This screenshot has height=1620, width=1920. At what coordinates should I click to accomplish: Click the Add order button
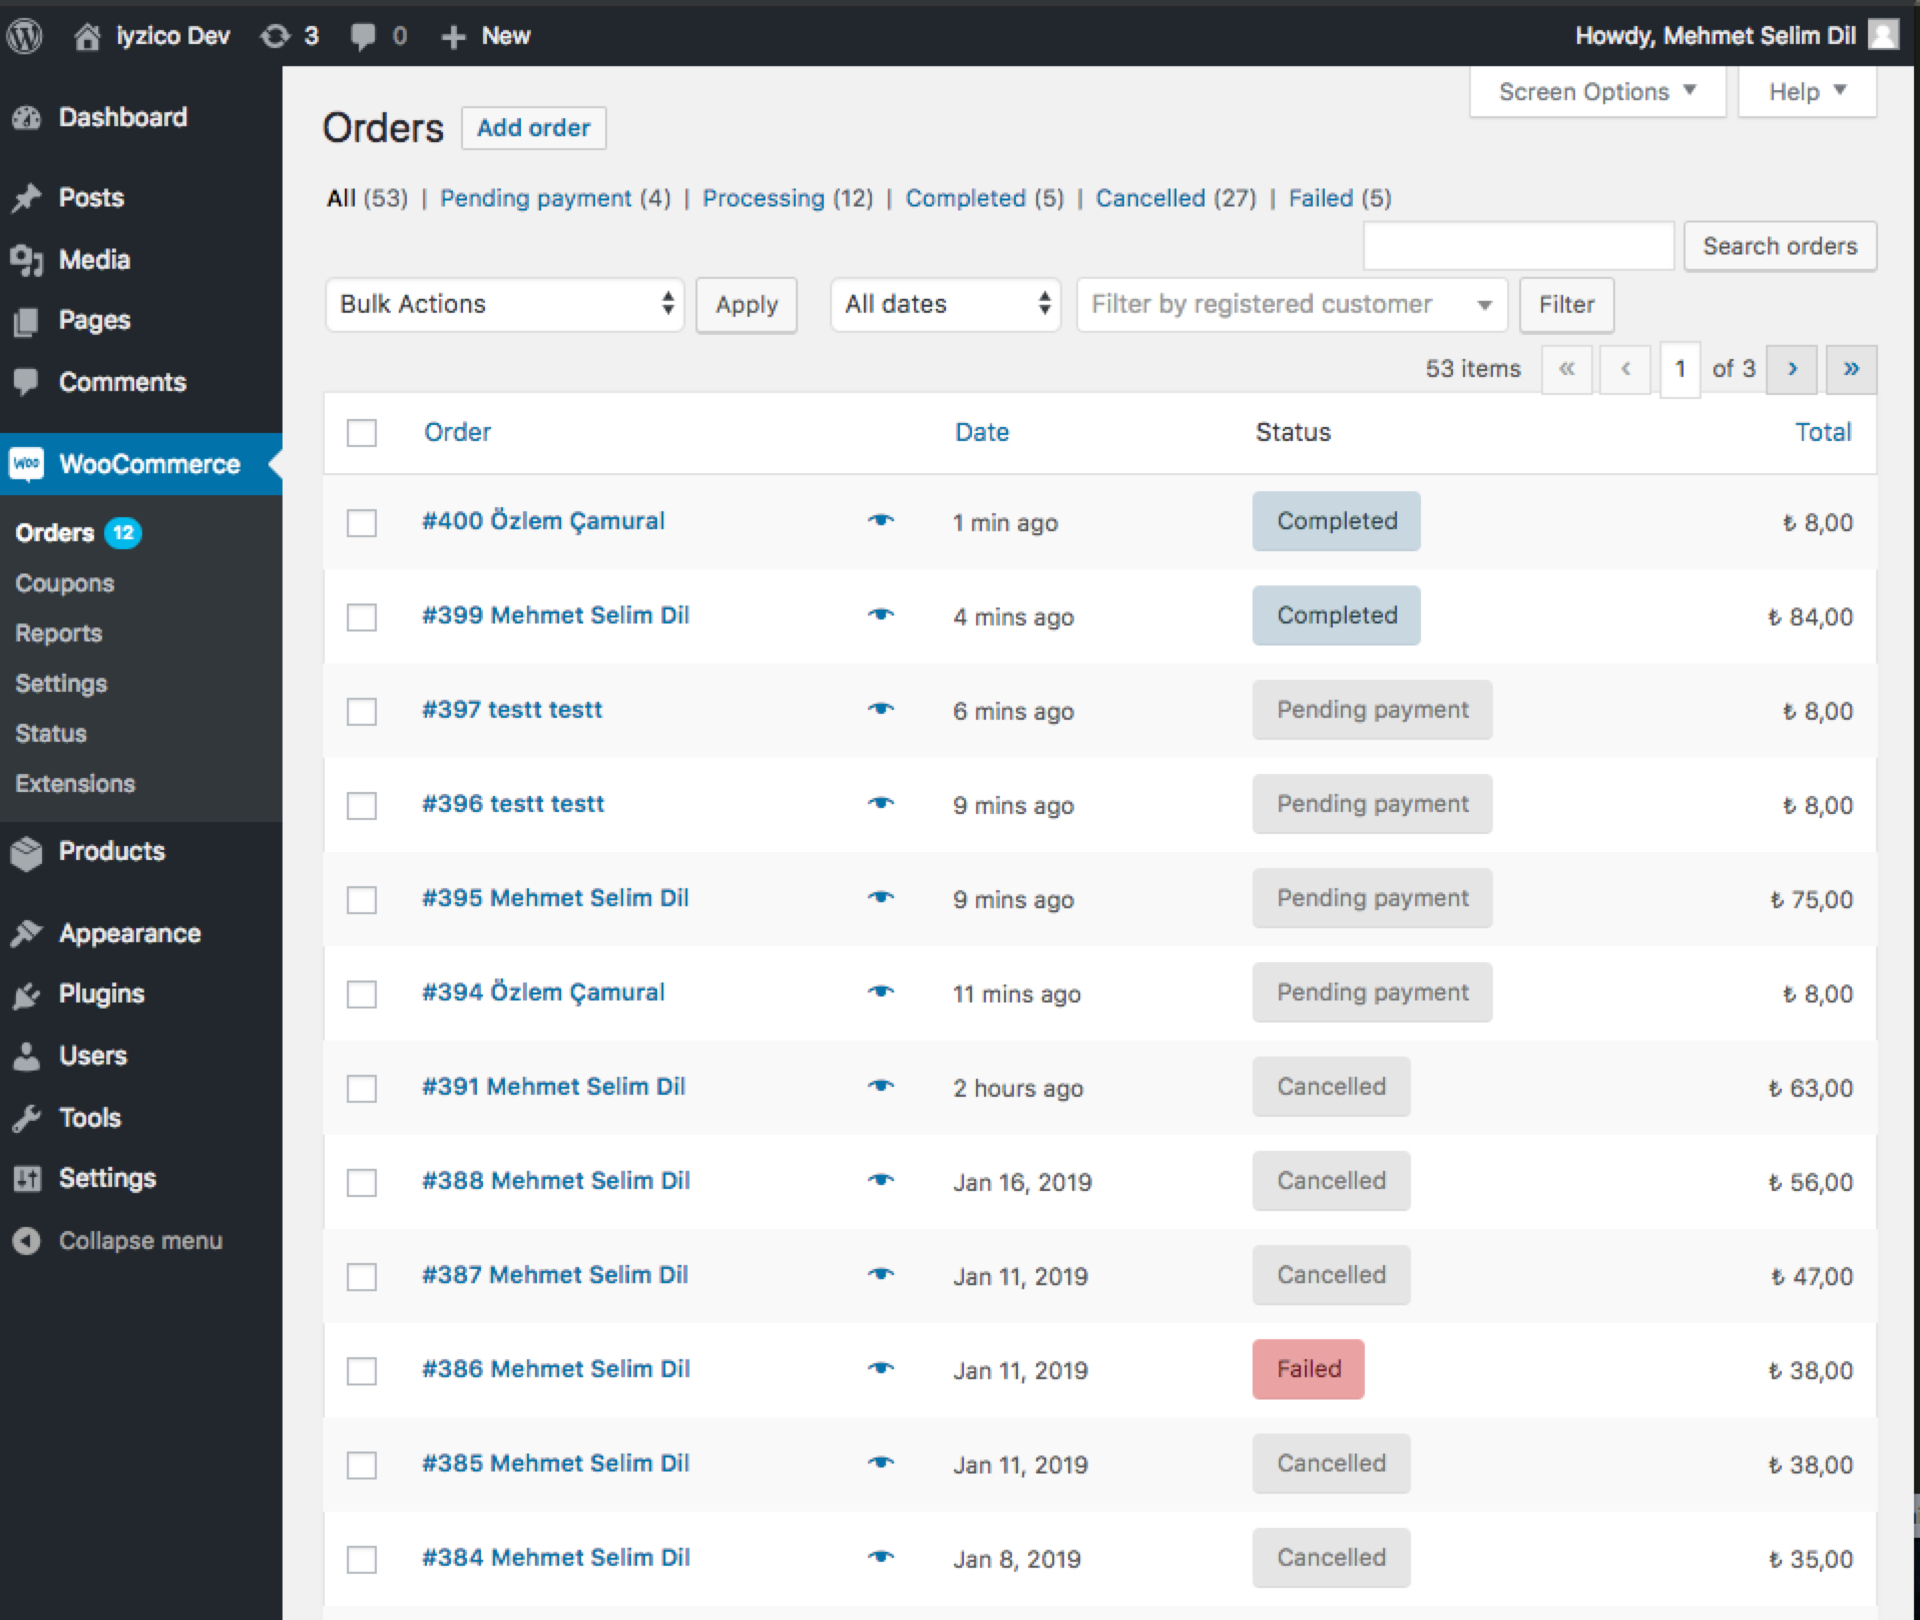click(533, 128)
